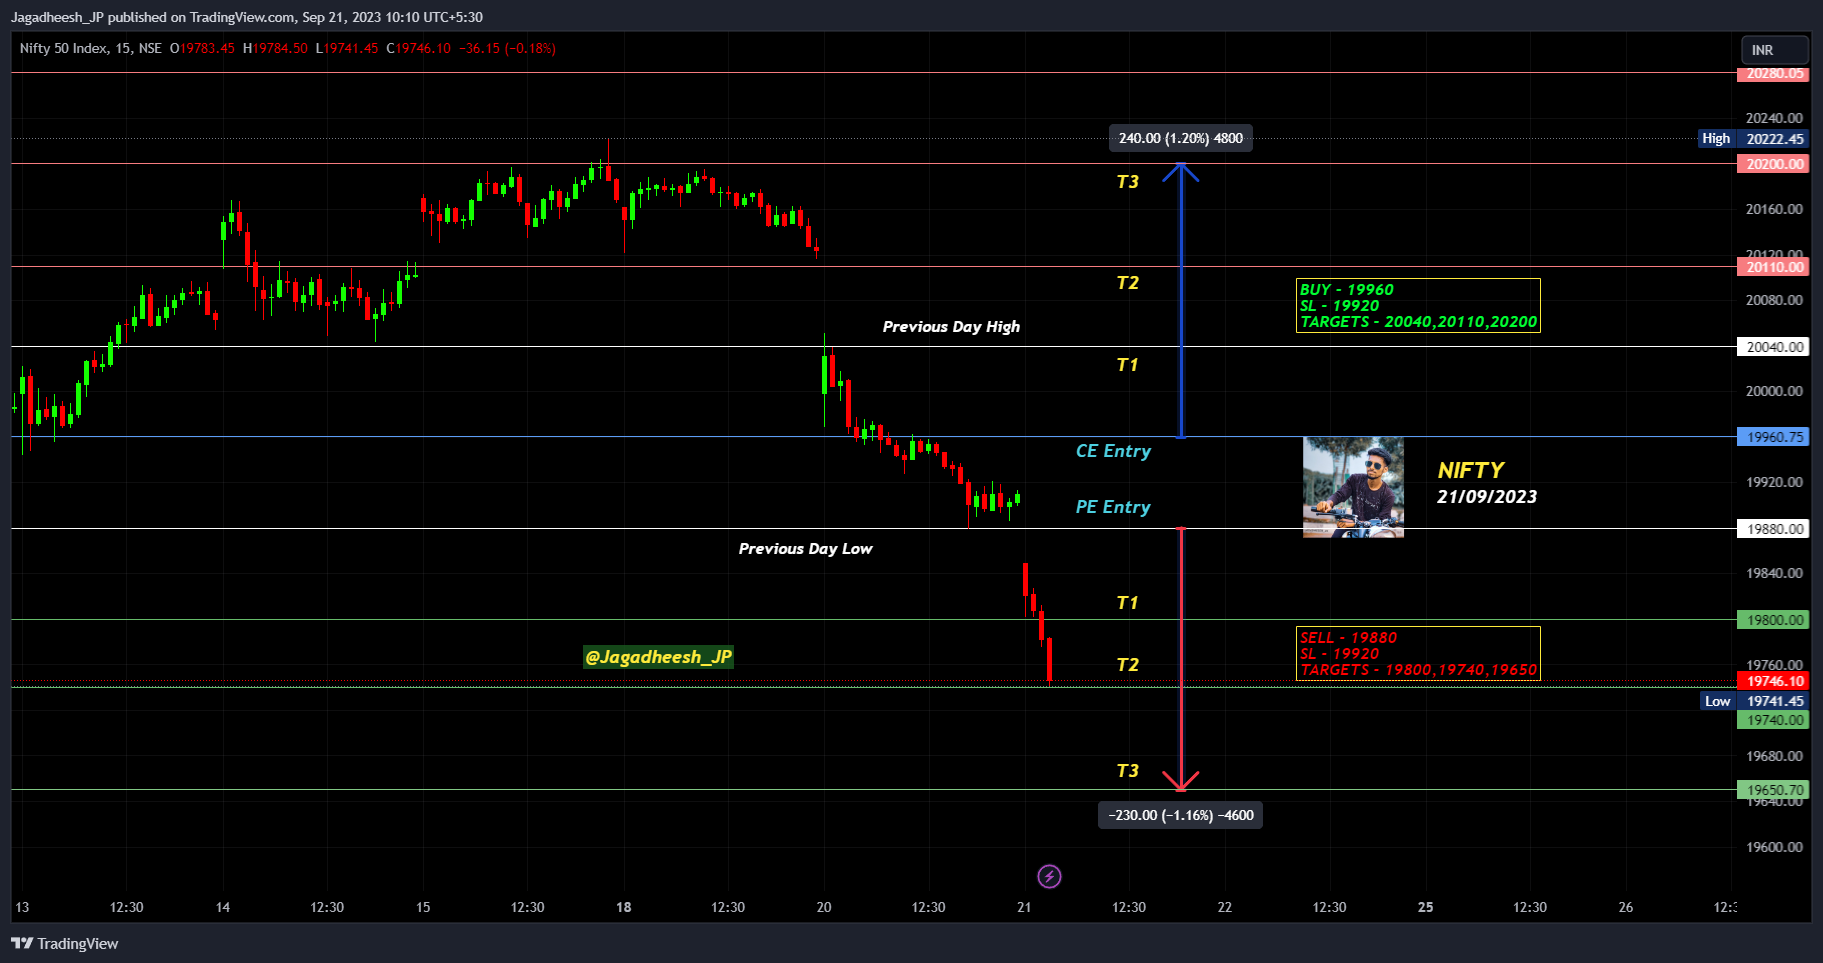
Task: Click the Previous Day High label
Action: click(951, 327)
